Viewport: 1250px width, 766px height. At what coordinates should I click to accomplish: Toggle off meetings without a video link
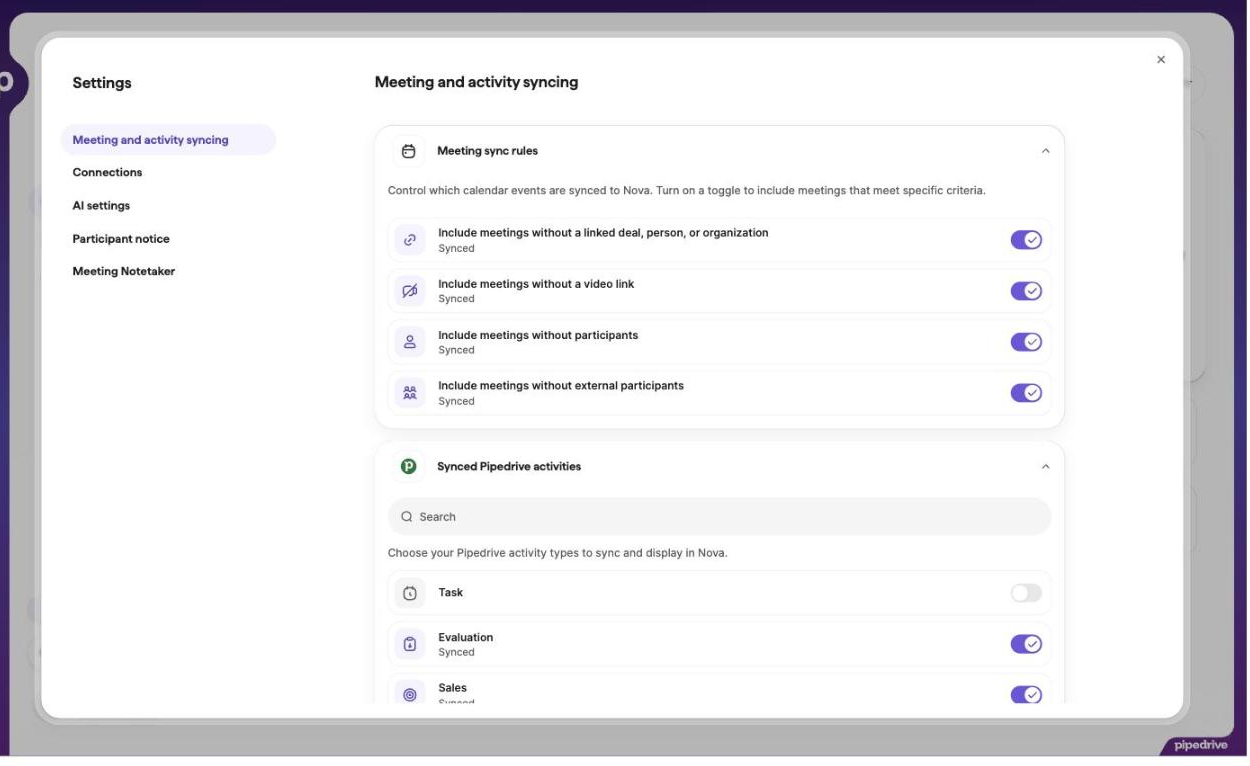(x=1026, y=291)
